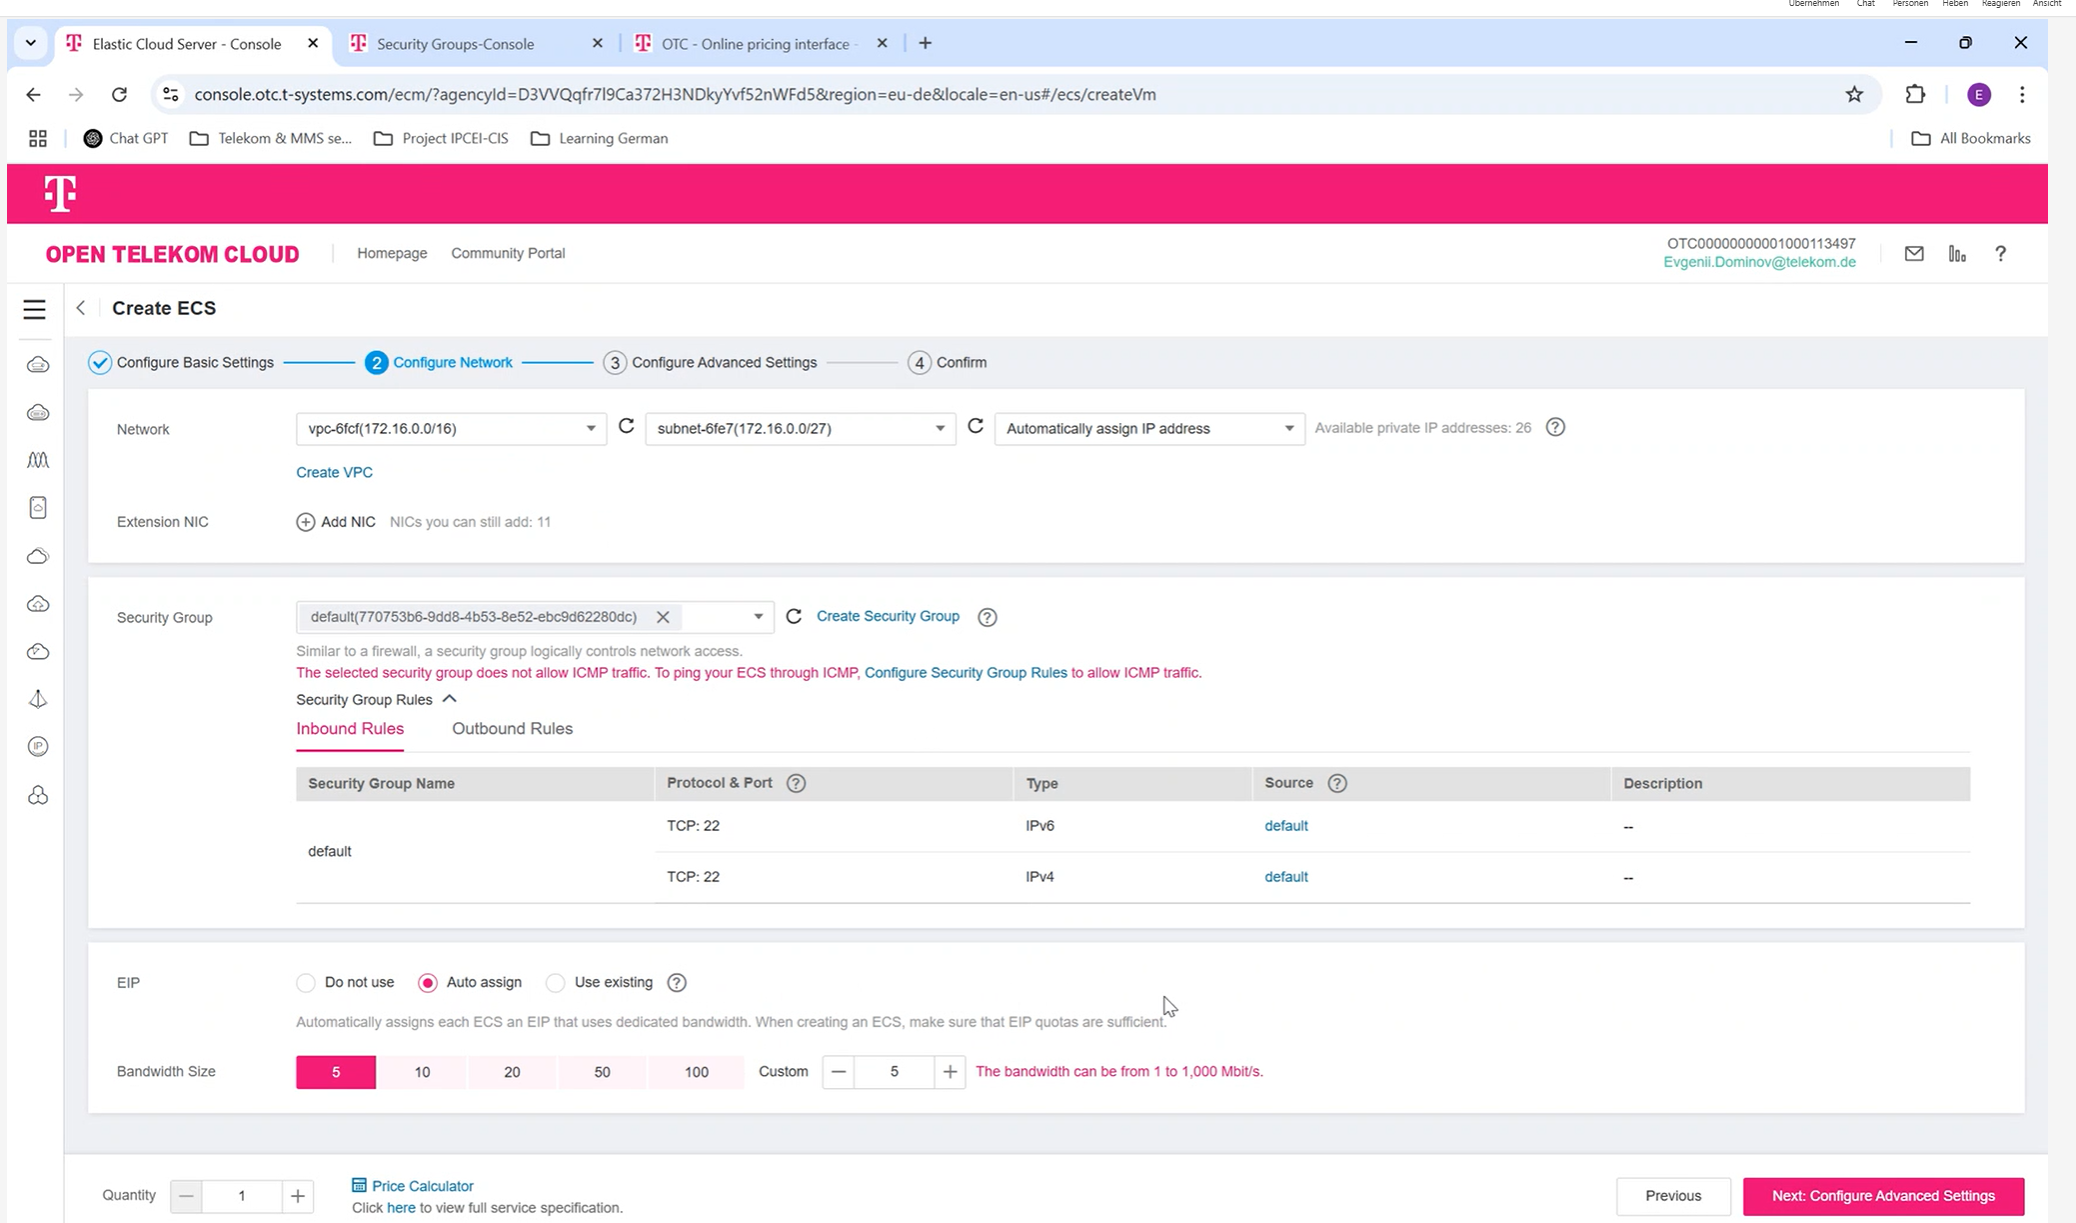Open the VPC dropdown vpc-6fcf

click(x=451, y=429)
